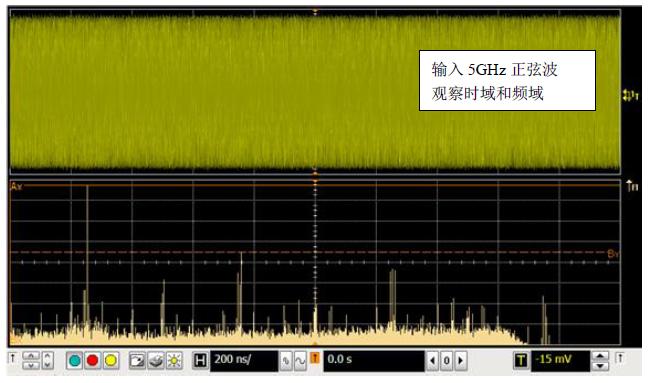655x383 pixels.
Task: Click the sun-shaped intensity icon
Action: [x=174, y=360]
